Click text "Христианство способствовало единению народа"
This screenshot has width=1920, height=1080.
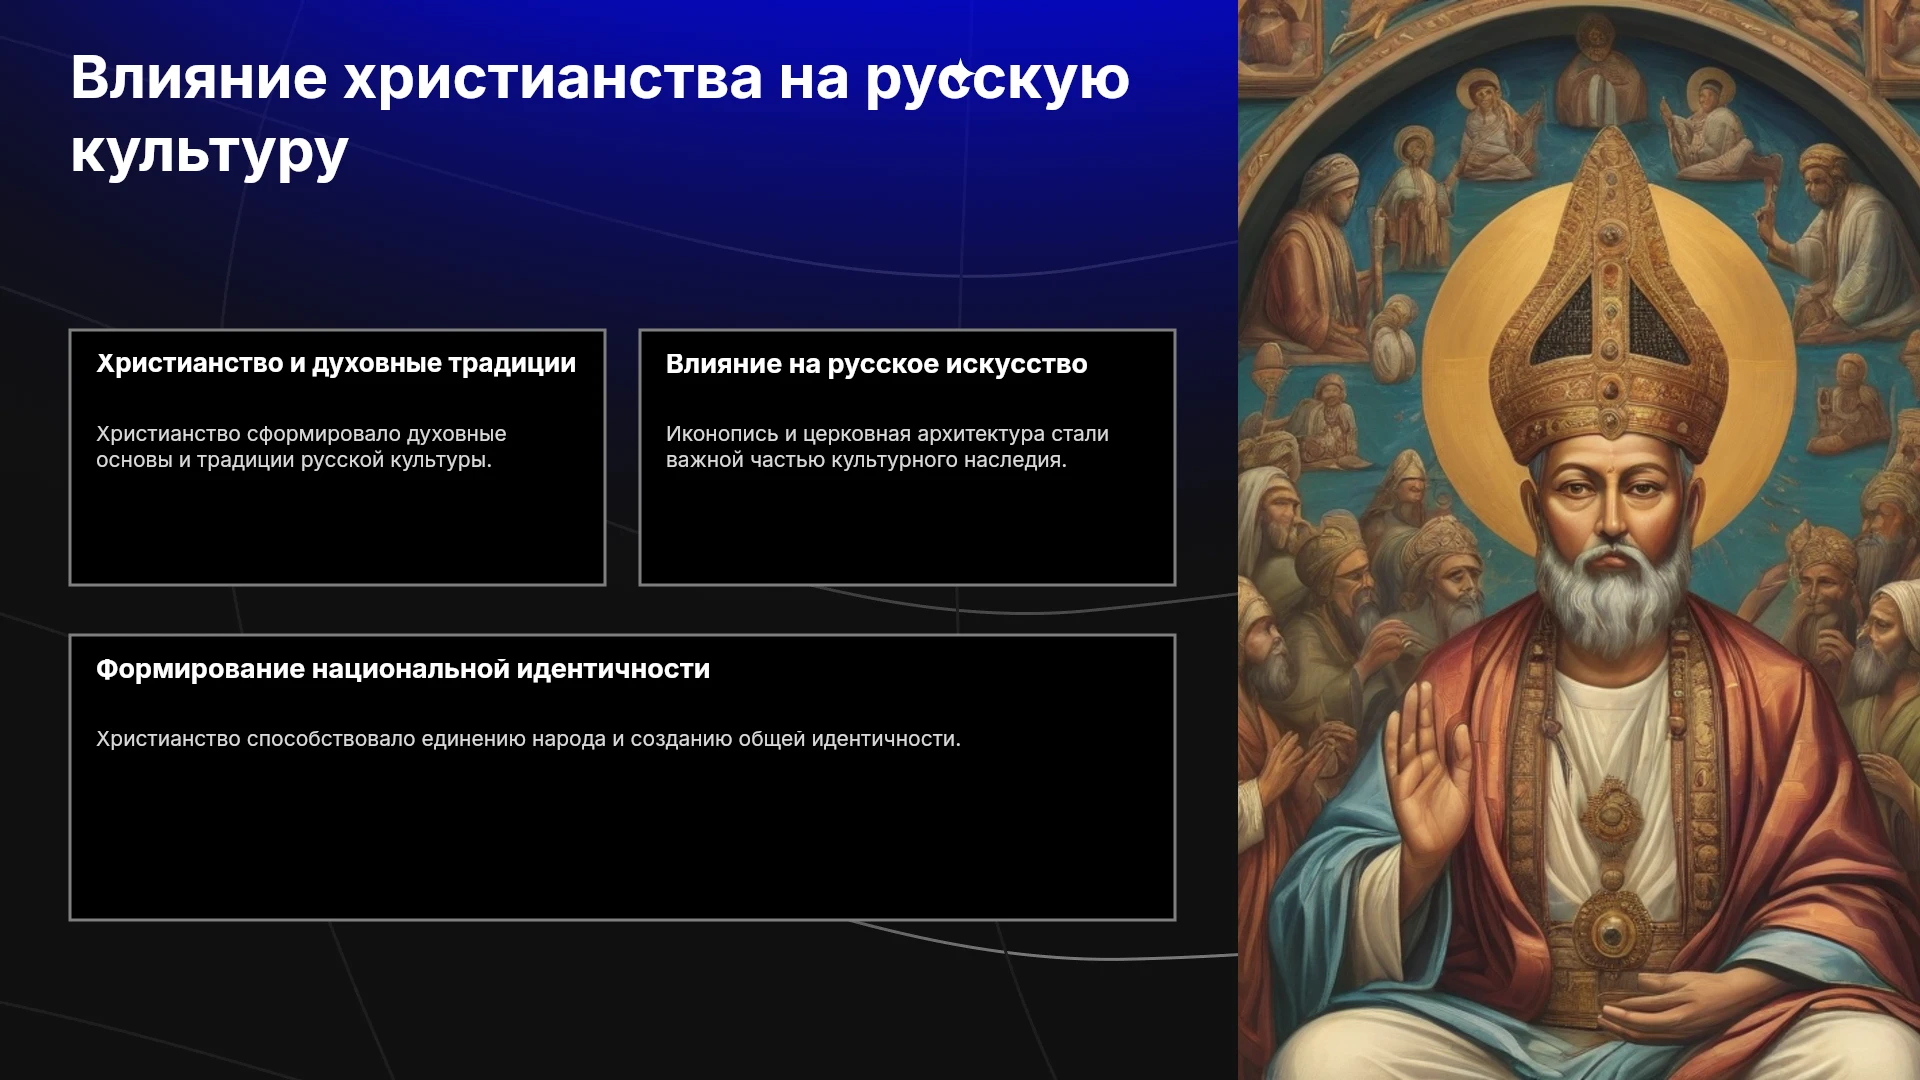tap(528, 739)
